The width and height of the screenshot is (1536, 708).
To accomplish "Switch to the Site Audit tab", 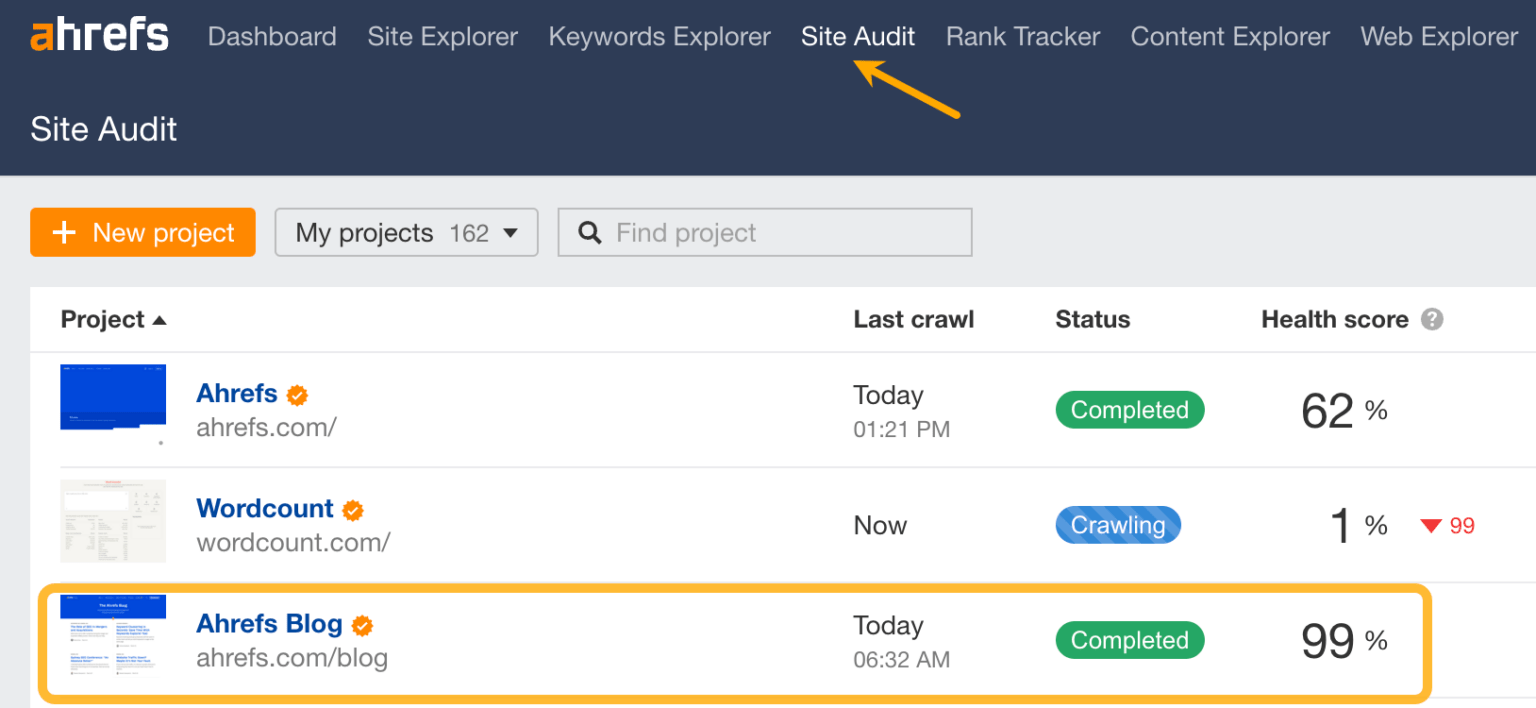I will tap(857, 36).
